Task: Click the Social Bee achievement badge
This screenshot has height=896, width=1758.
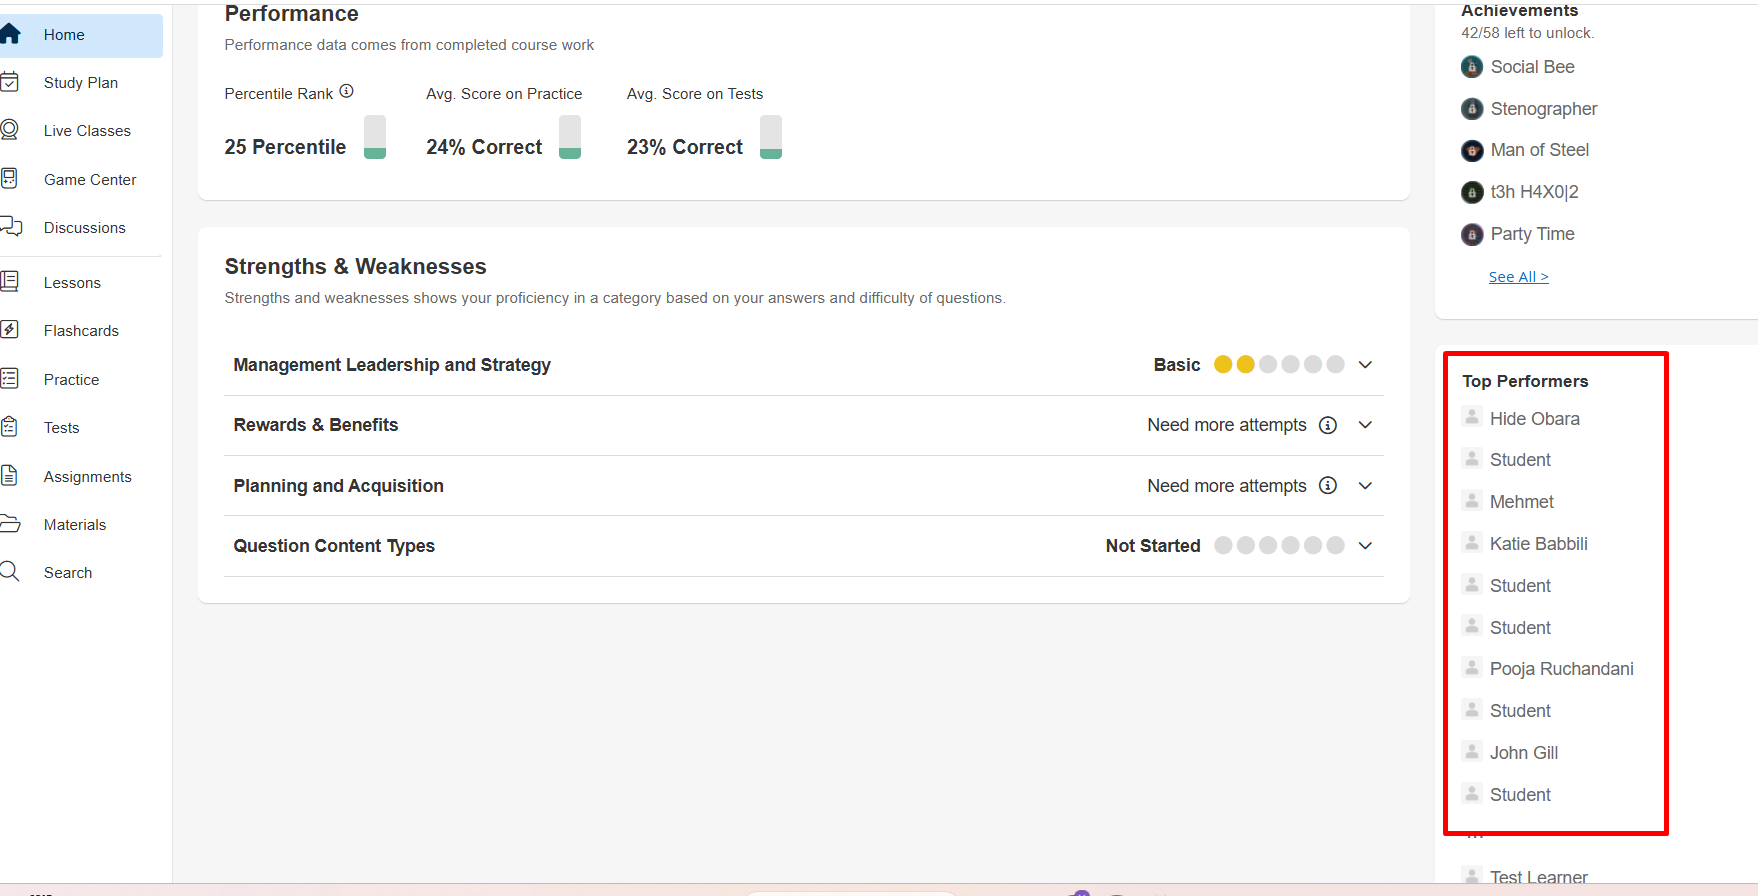Action: coord(1472,67)
